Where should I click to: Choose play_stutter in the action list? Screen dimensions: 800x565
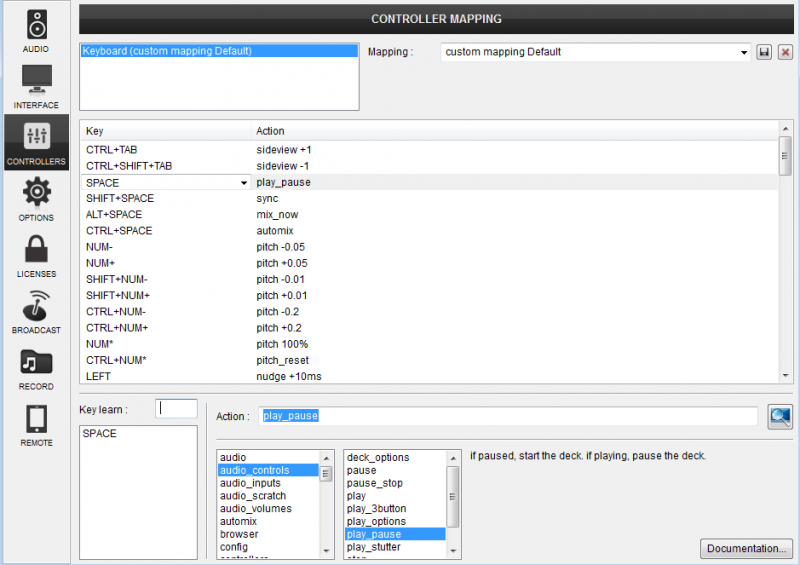pyautogui.click(x=374, y=547)
